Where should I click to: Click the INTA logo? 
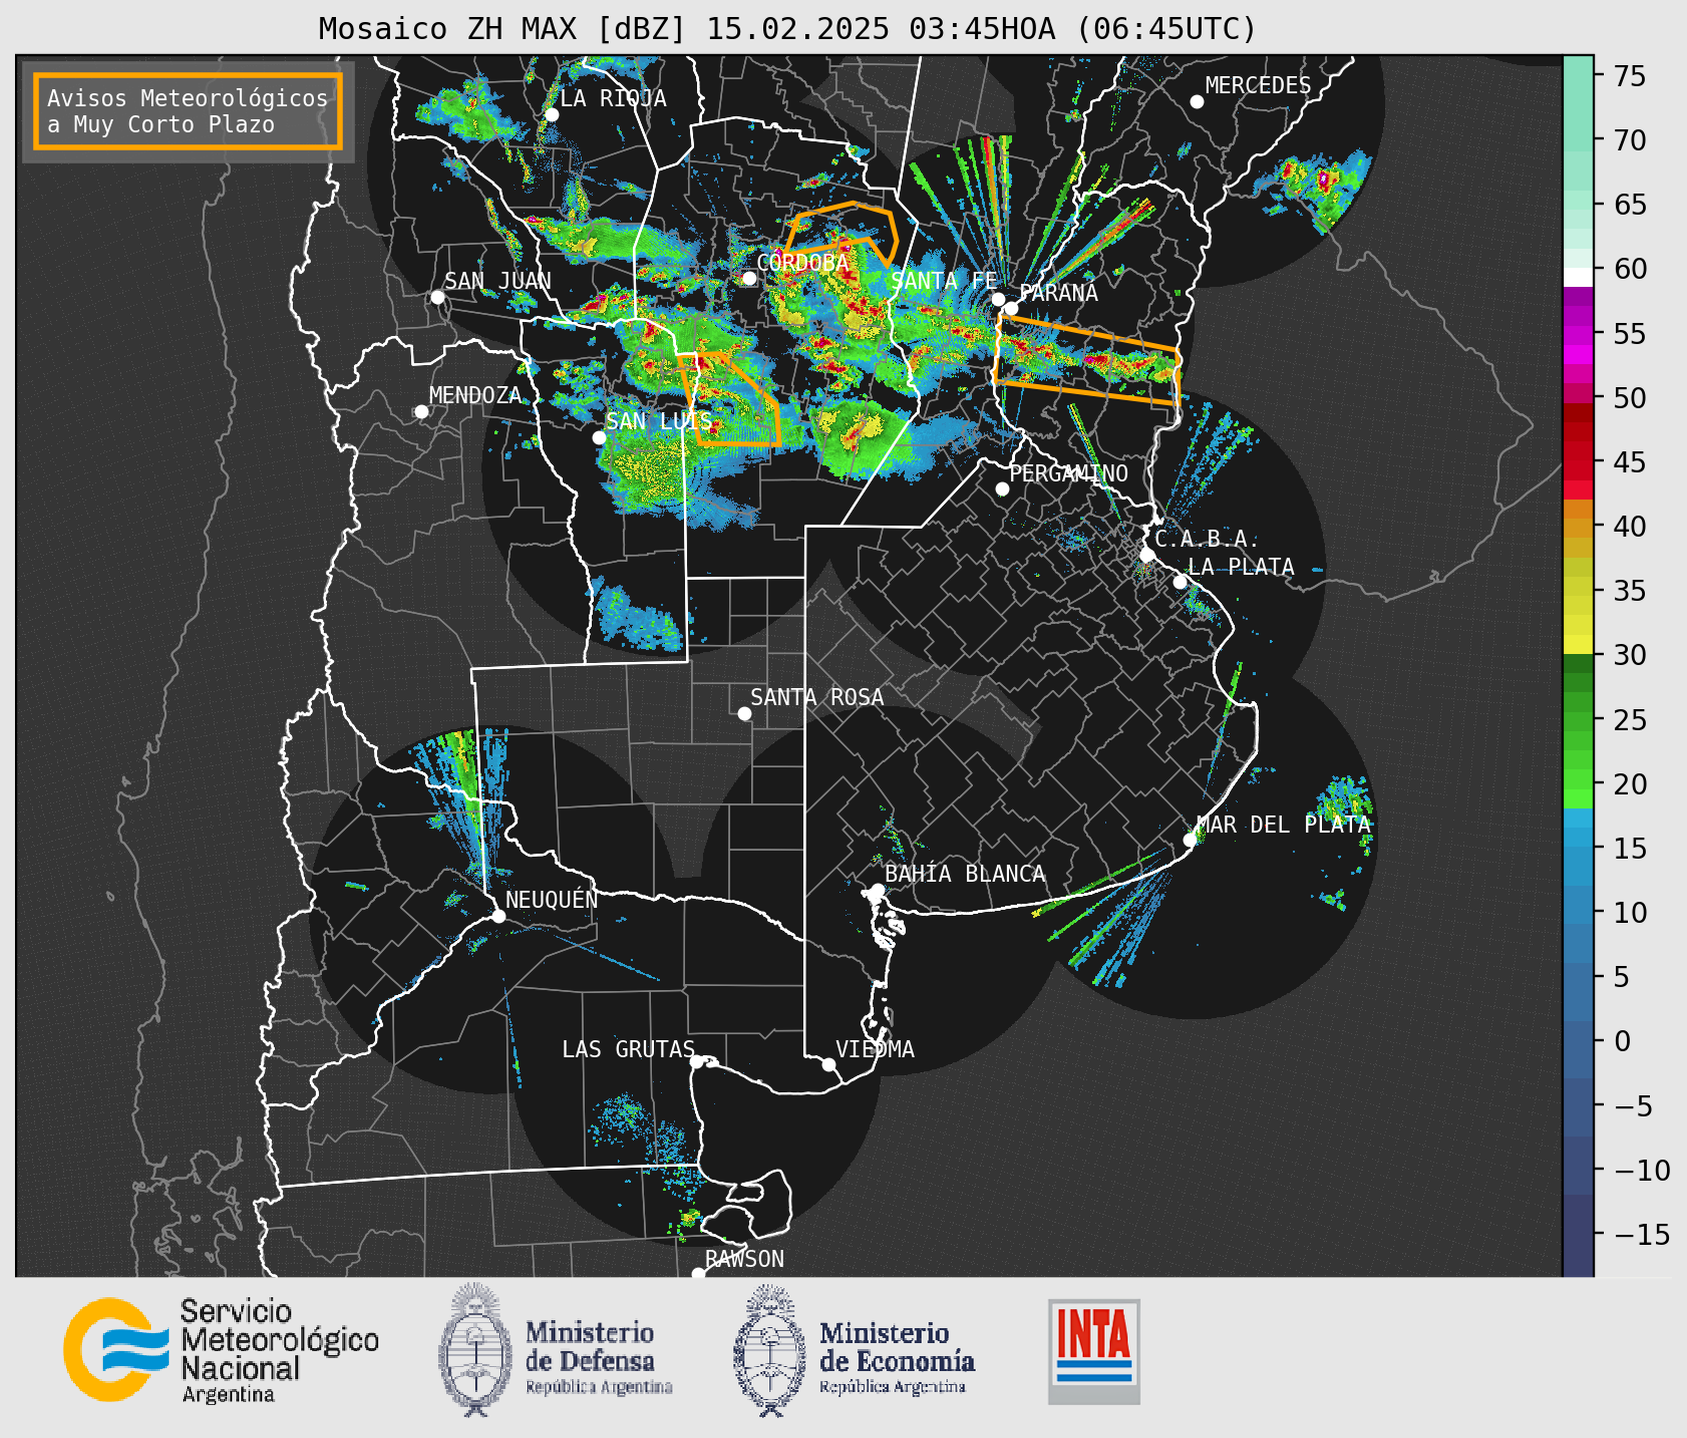click(1094, 1351)
